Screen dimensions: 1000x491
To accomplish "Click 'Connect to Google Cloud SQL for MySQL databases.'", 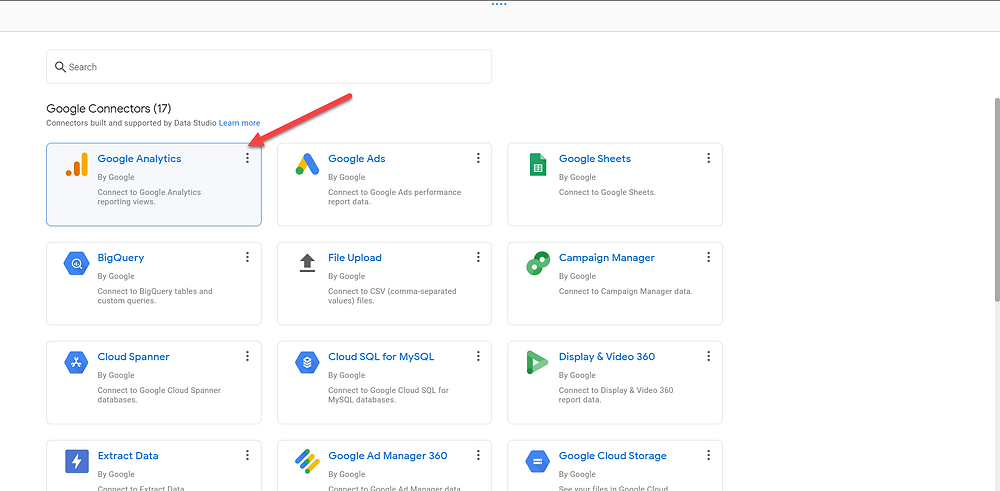I will [x=388, y=394].
